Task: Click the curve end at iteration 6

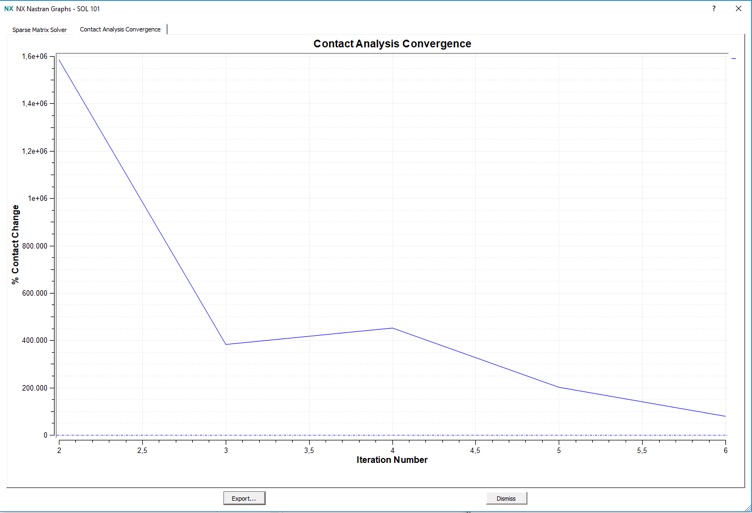Action: [725, 416]
